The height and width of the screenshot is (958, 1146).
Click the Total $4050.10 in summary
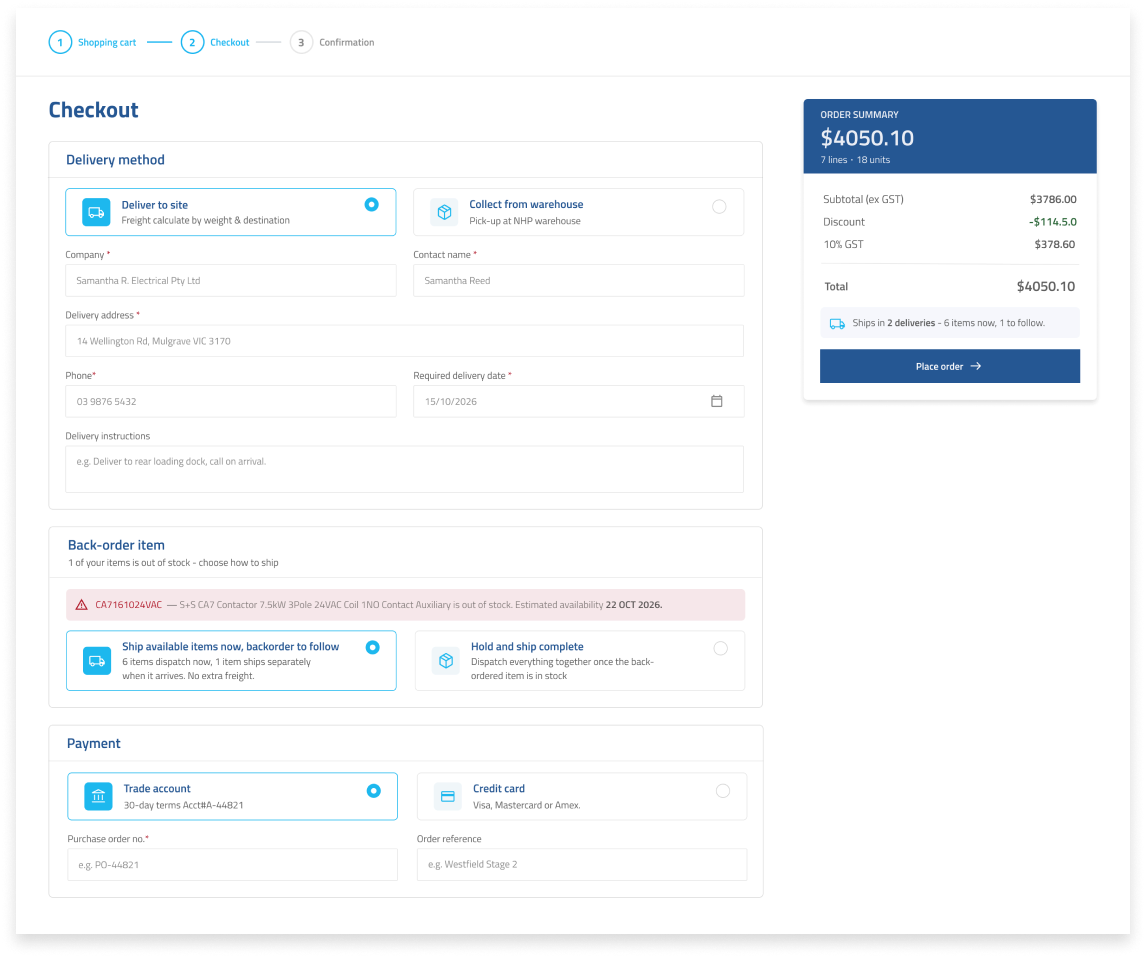click(1046, 286)
